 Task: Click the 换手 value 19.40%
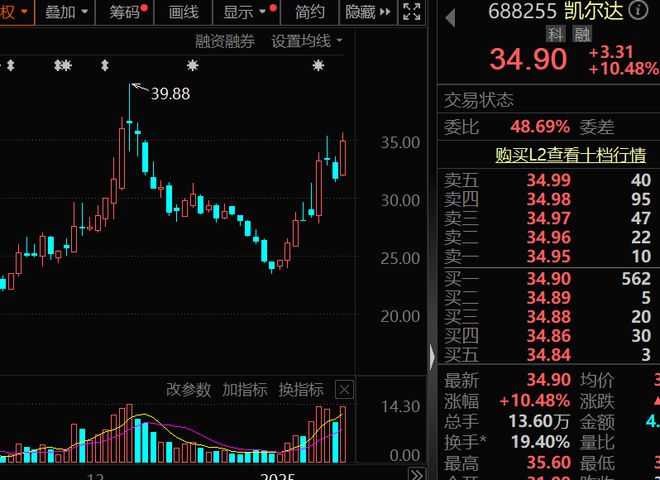[x=540, y=442]
